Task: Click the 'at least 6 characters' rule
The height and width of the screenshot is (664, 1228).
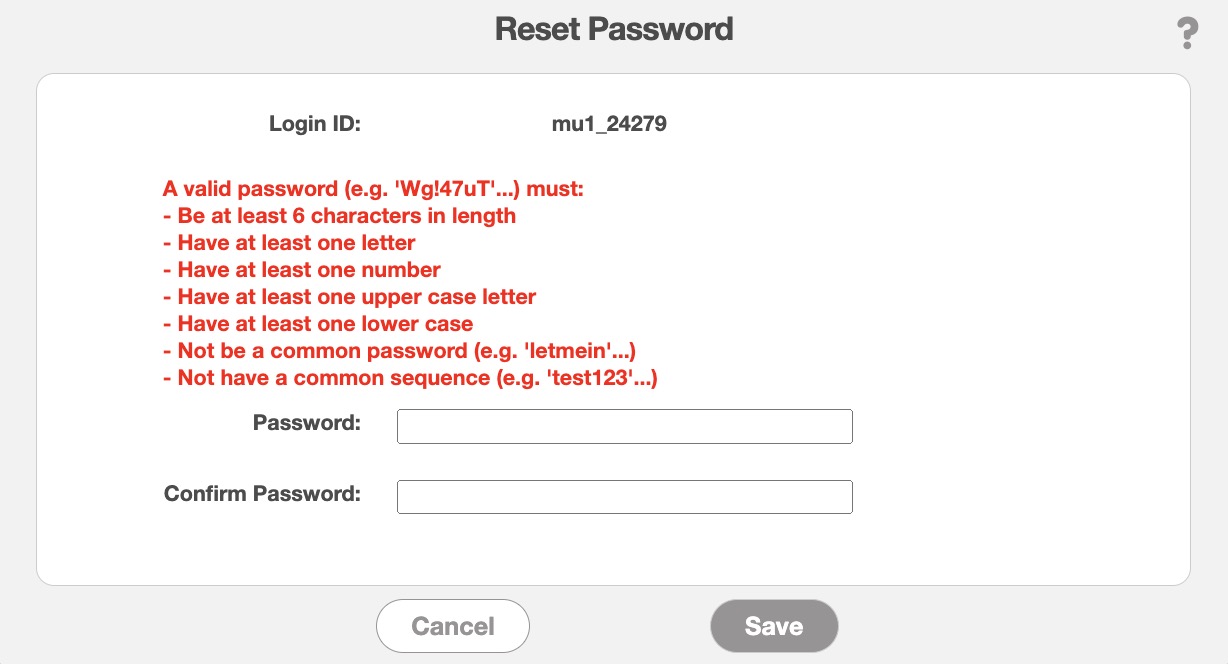Action: [346, 216]
